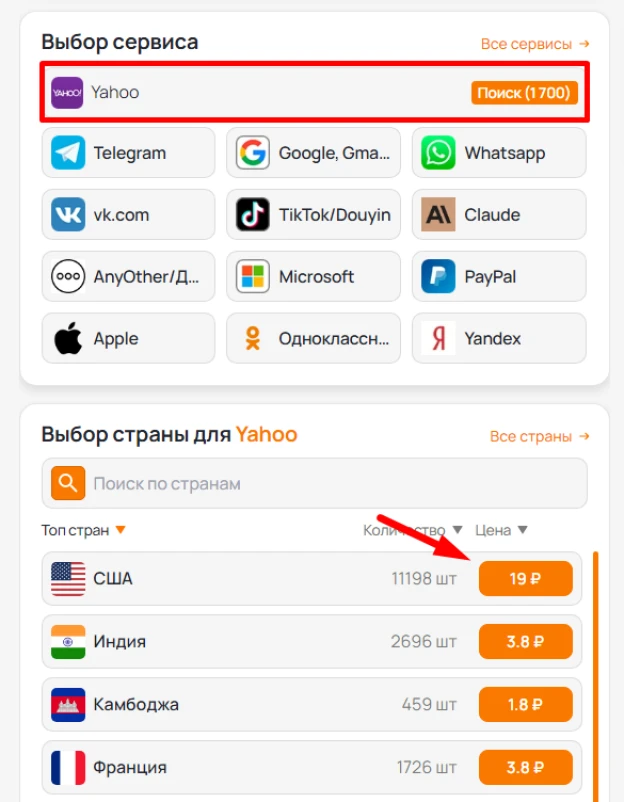The image size is (624, 802).
Task: Pick the Claude service icon
Action: (x=438, y=214)
